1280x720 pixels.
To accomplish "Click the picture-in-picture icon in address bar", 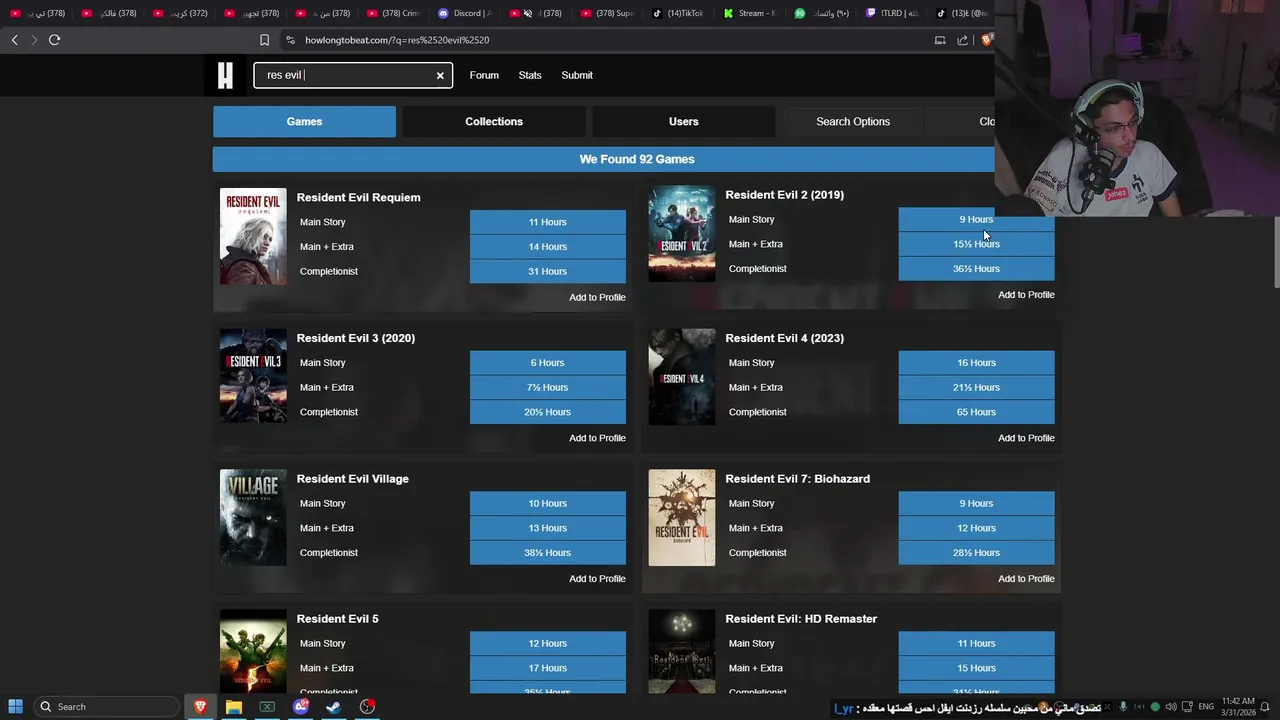I will click(940, 40).
